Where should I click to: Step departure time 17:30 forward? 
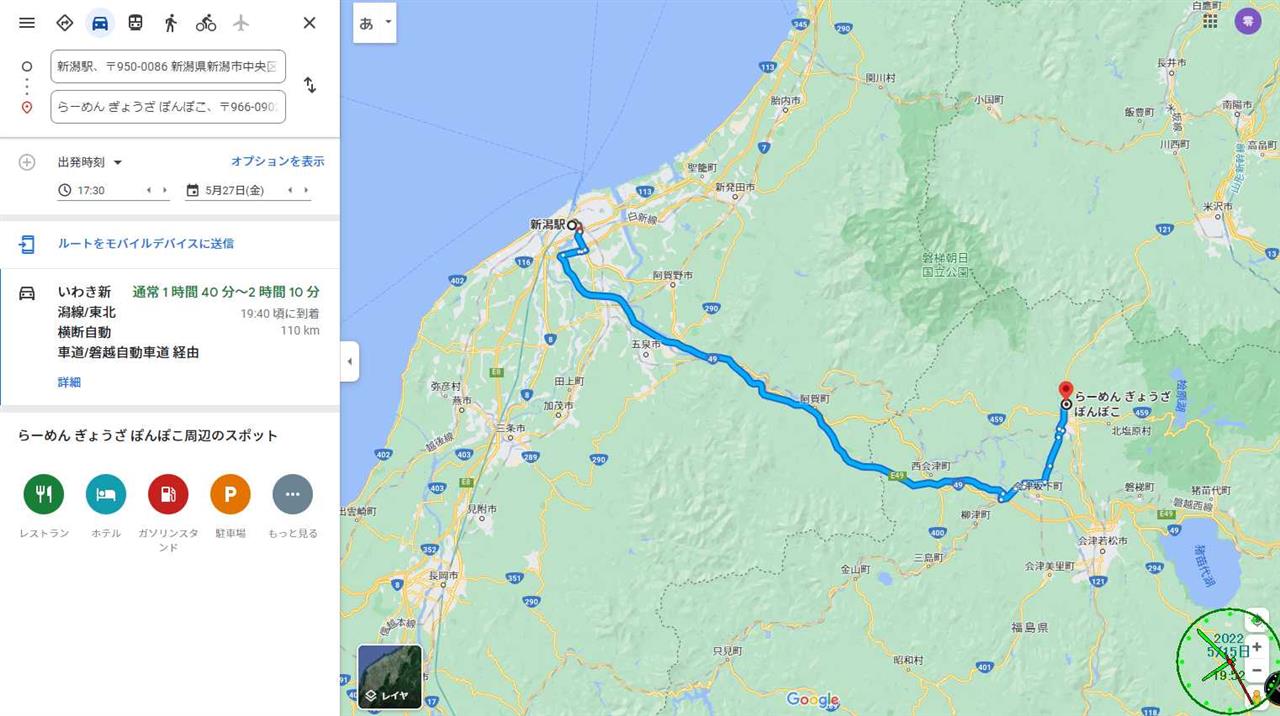165,190
